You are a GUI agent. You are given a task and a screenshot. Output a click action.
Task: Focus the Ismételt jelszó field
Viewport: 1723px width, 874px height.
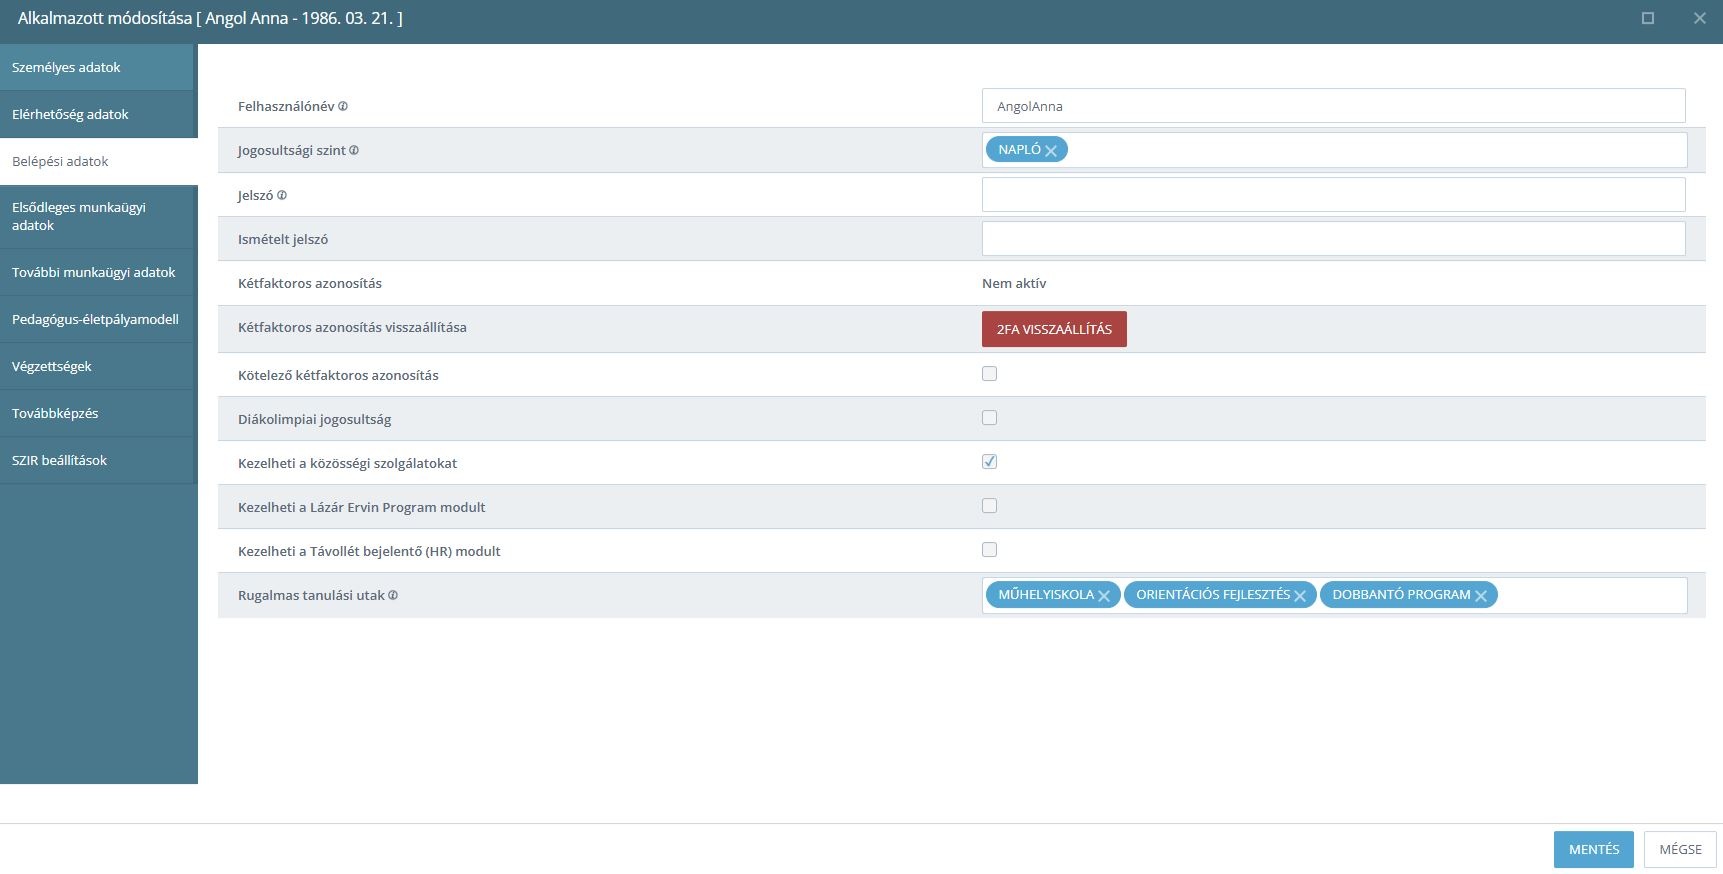pos(1333,238)
